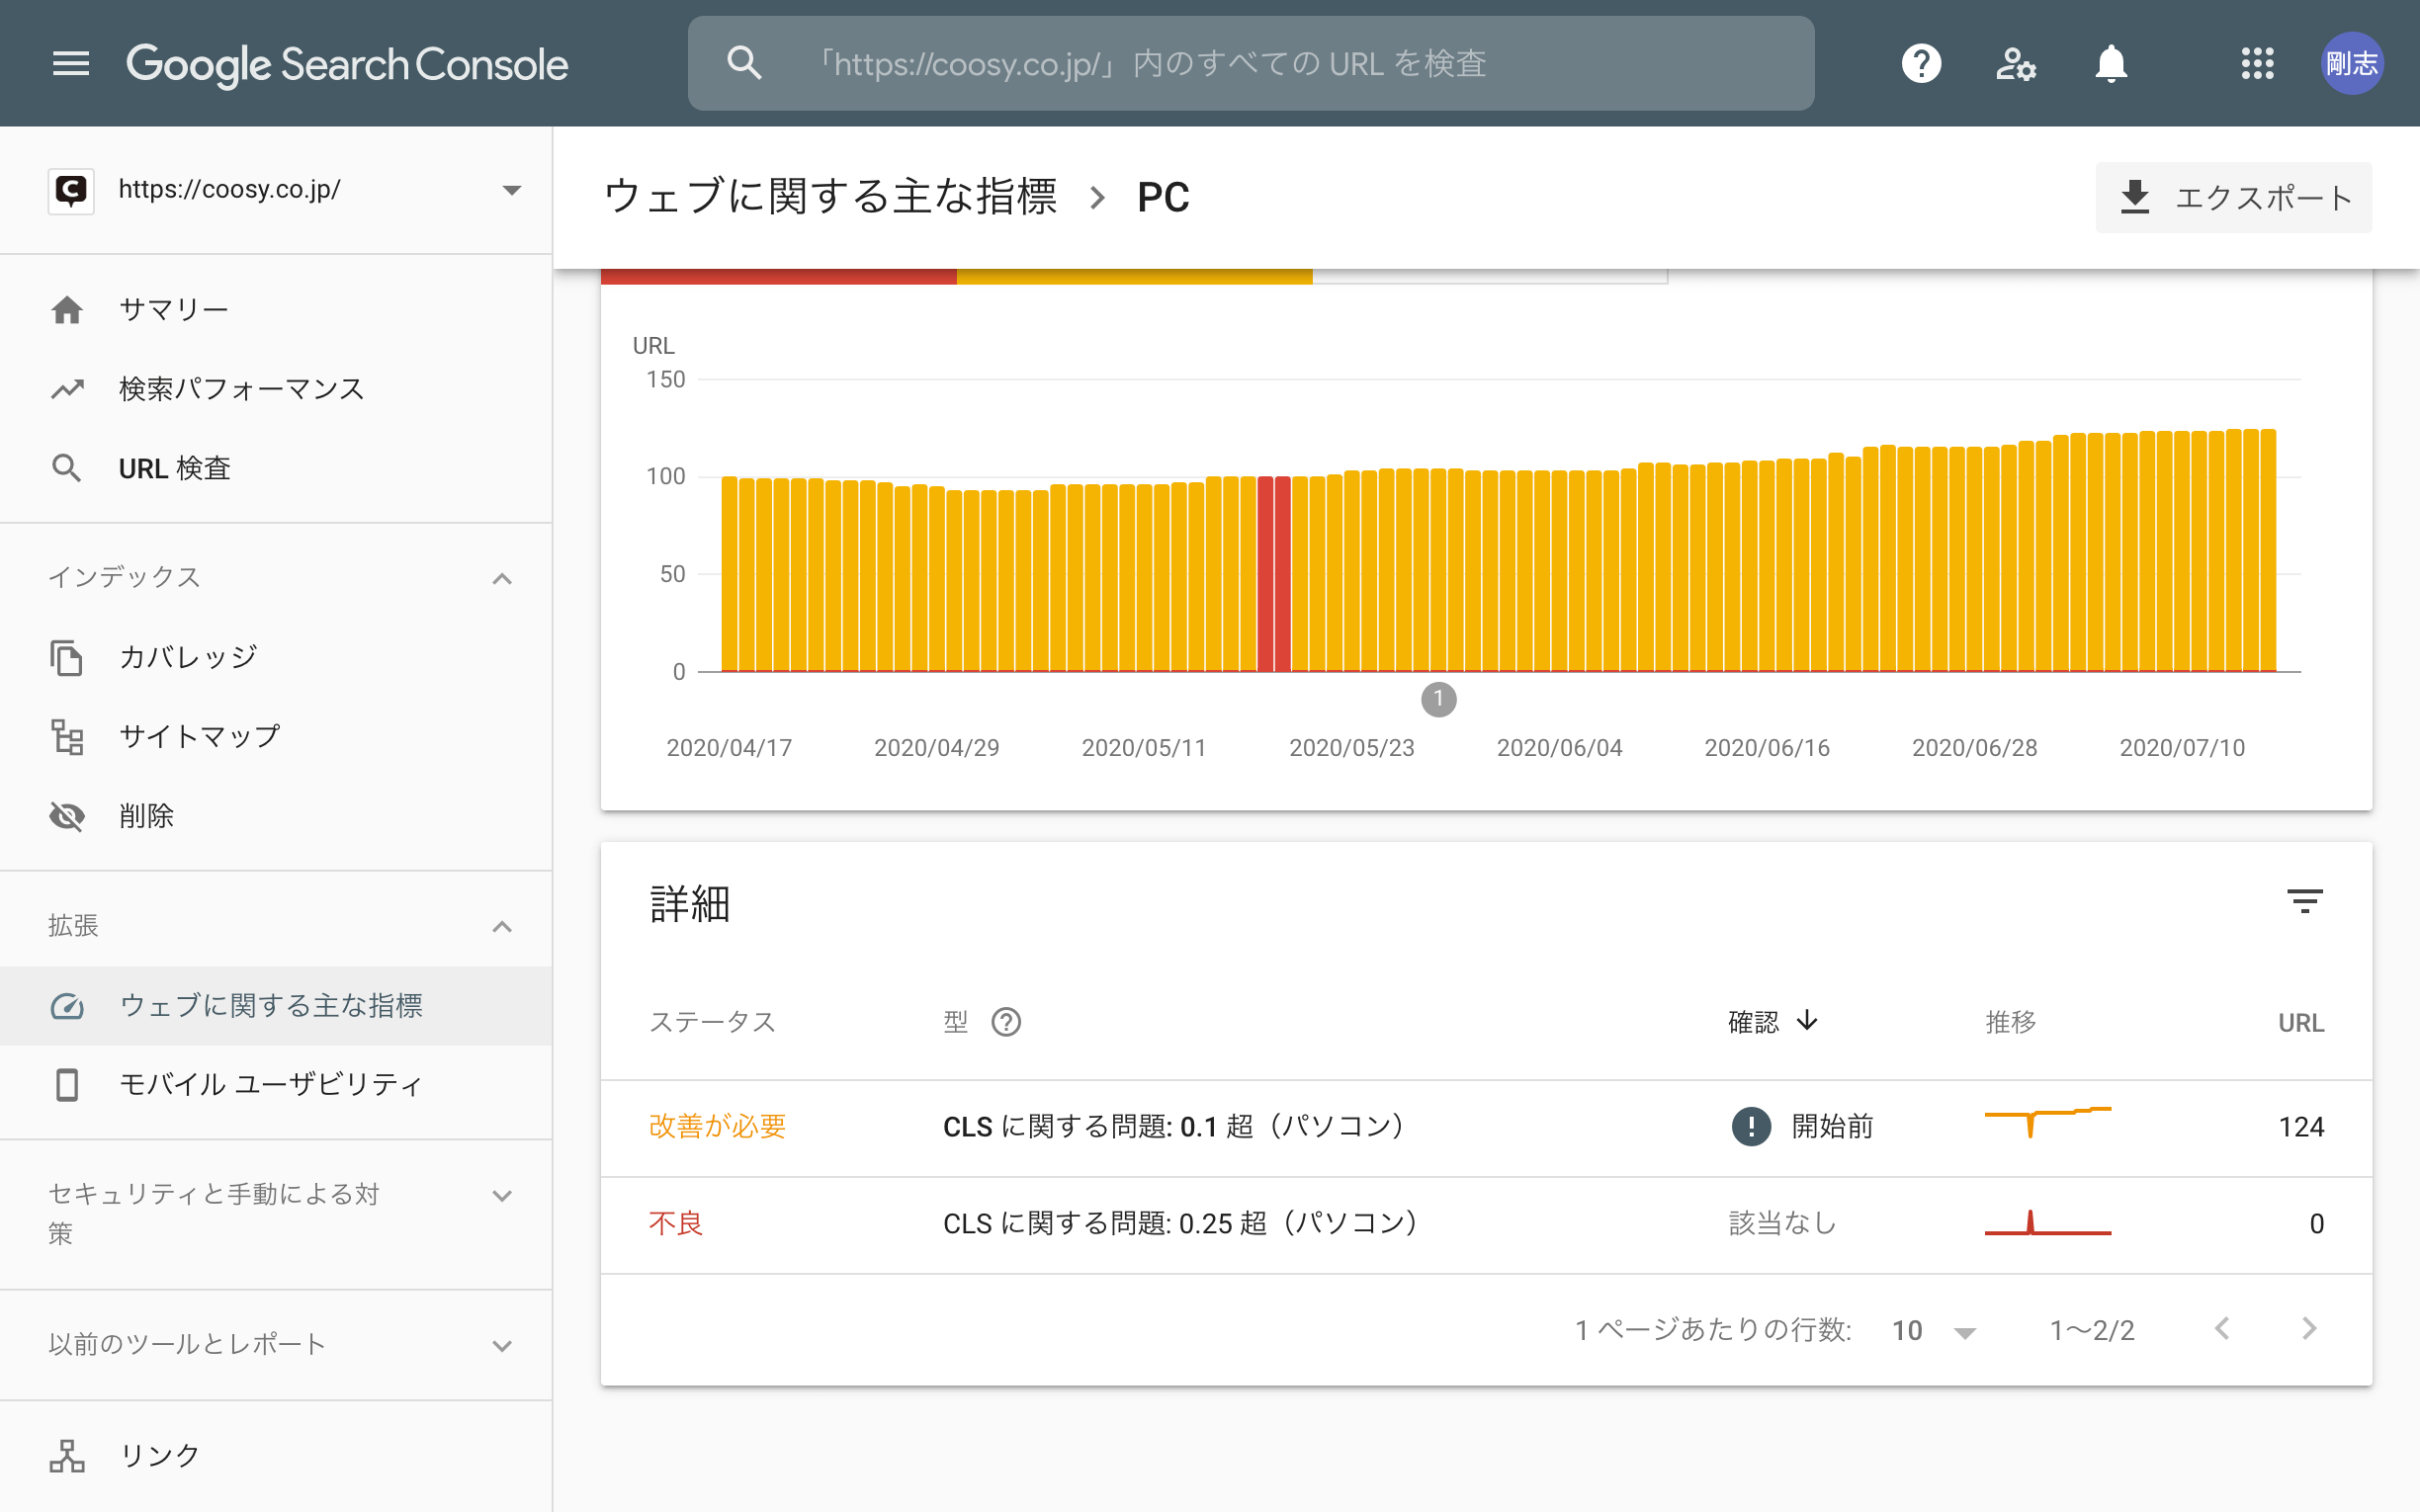Click the search magnifier icon in URL bar
This screenshot has width=2420, height=1512.
pyautogui.click(x=745, y=63)
